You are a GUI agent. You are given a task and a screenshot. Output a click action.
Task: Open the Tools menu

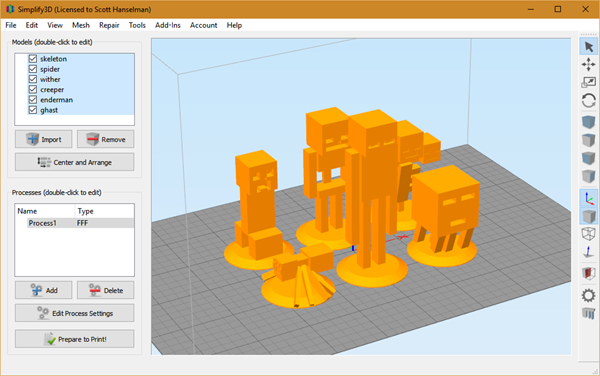137,25
